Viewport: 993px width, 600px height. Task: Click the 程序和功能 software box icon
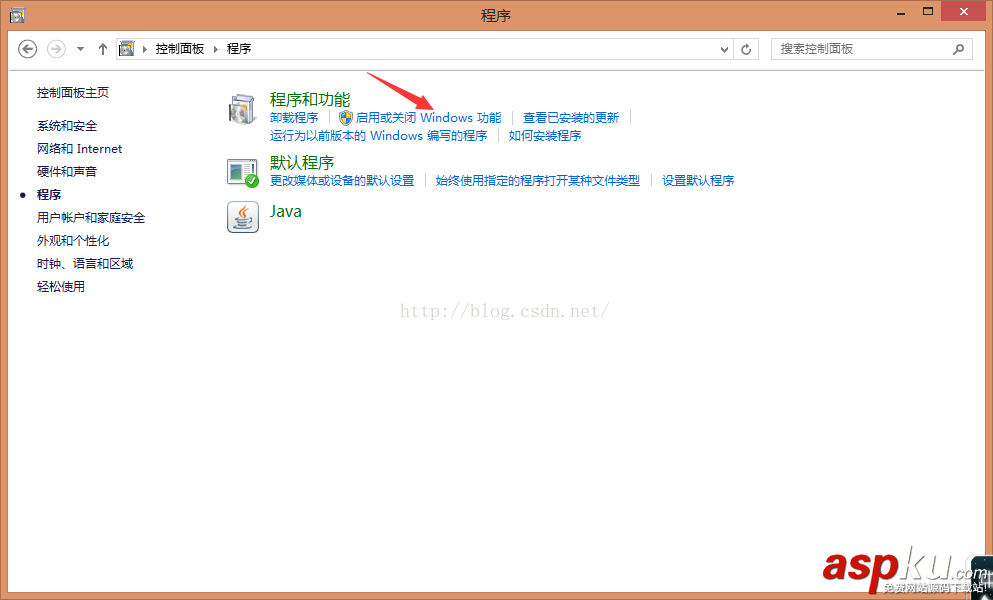coord(242,108)
